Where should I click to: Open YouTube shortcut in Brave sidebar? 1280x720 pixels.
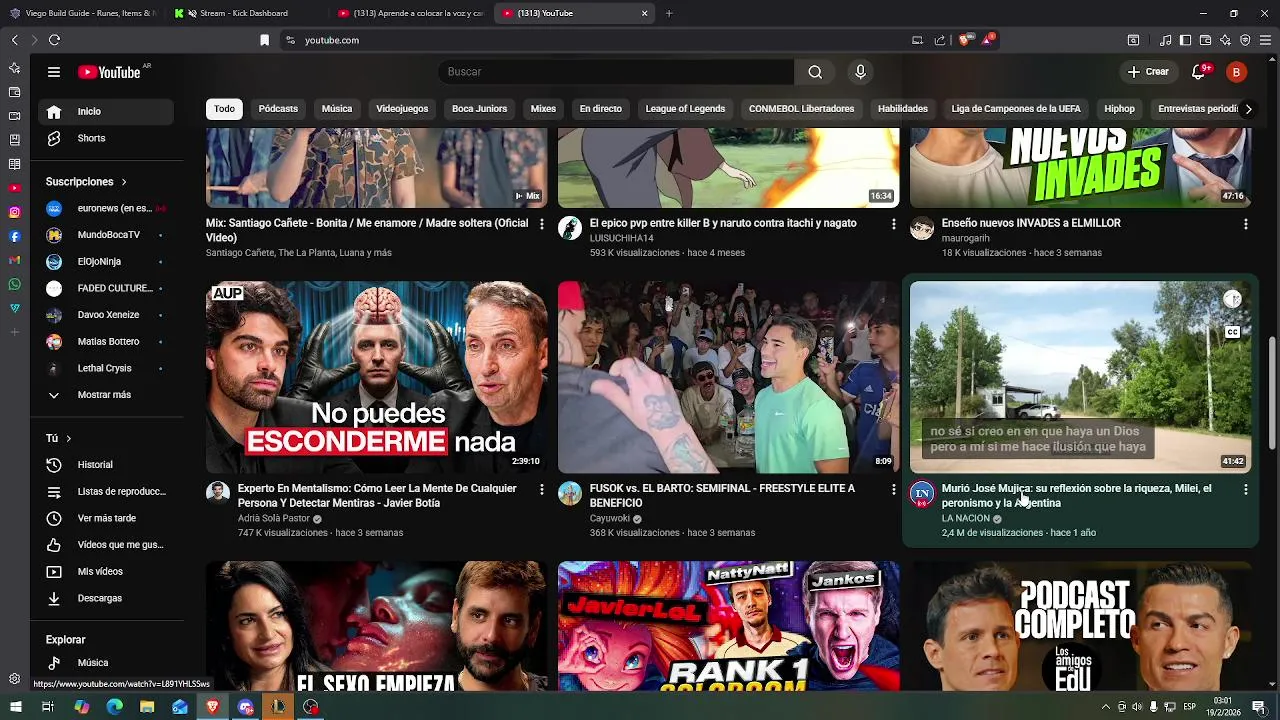(14, 188)
